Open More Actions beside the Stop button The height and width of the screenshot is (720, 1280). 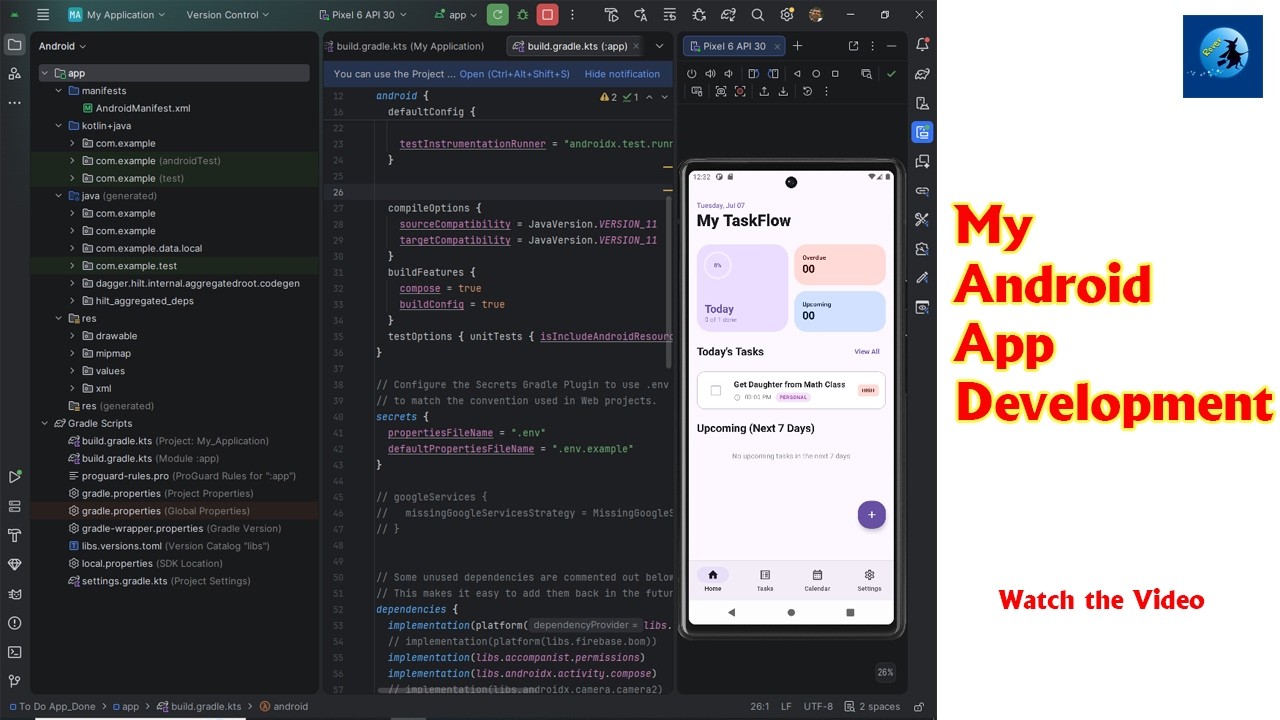click(572, 15)
